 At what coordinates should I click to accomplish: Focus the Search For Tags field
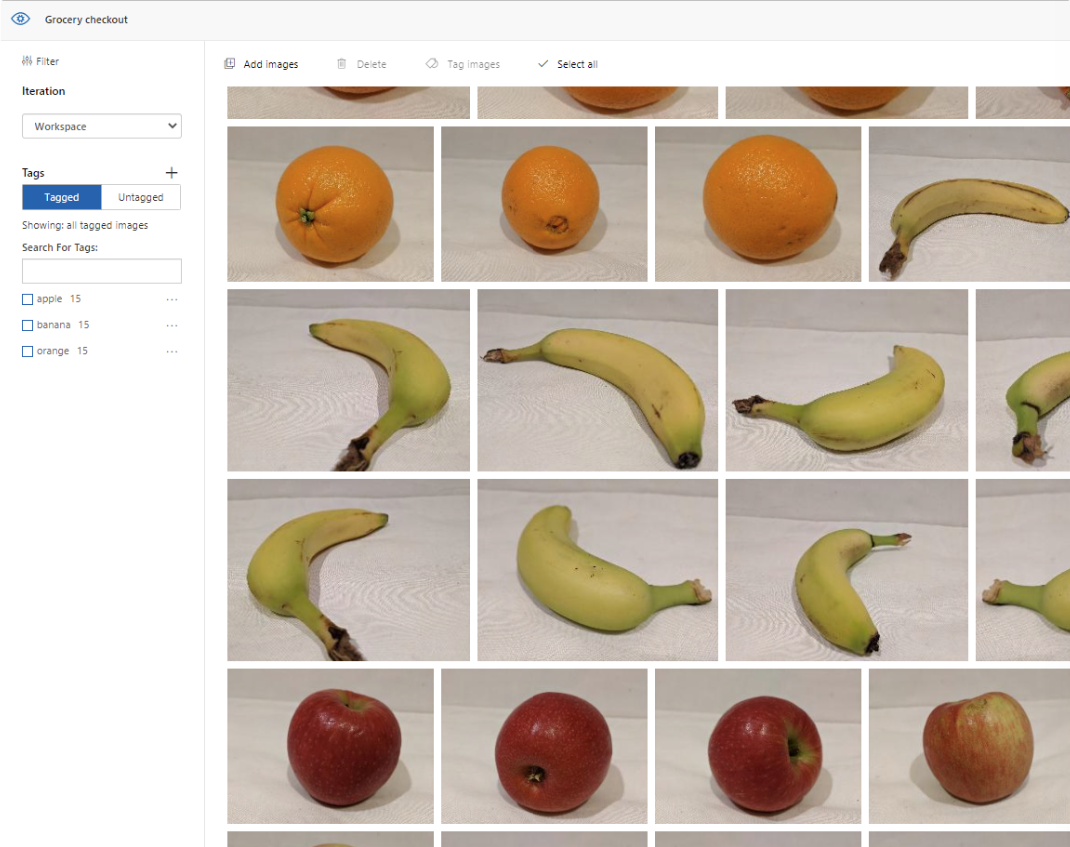(102, 271)
